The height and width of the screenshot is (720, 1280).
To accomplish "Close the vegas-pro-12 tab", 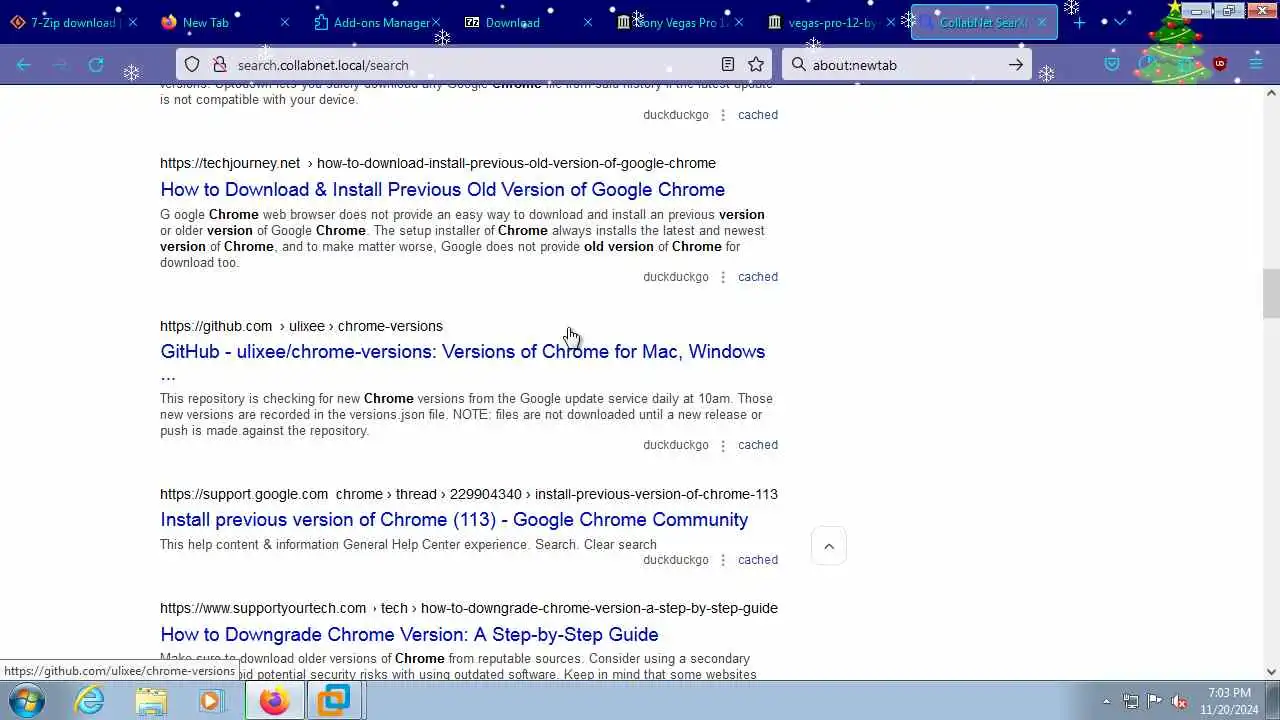I will point(890,22).
